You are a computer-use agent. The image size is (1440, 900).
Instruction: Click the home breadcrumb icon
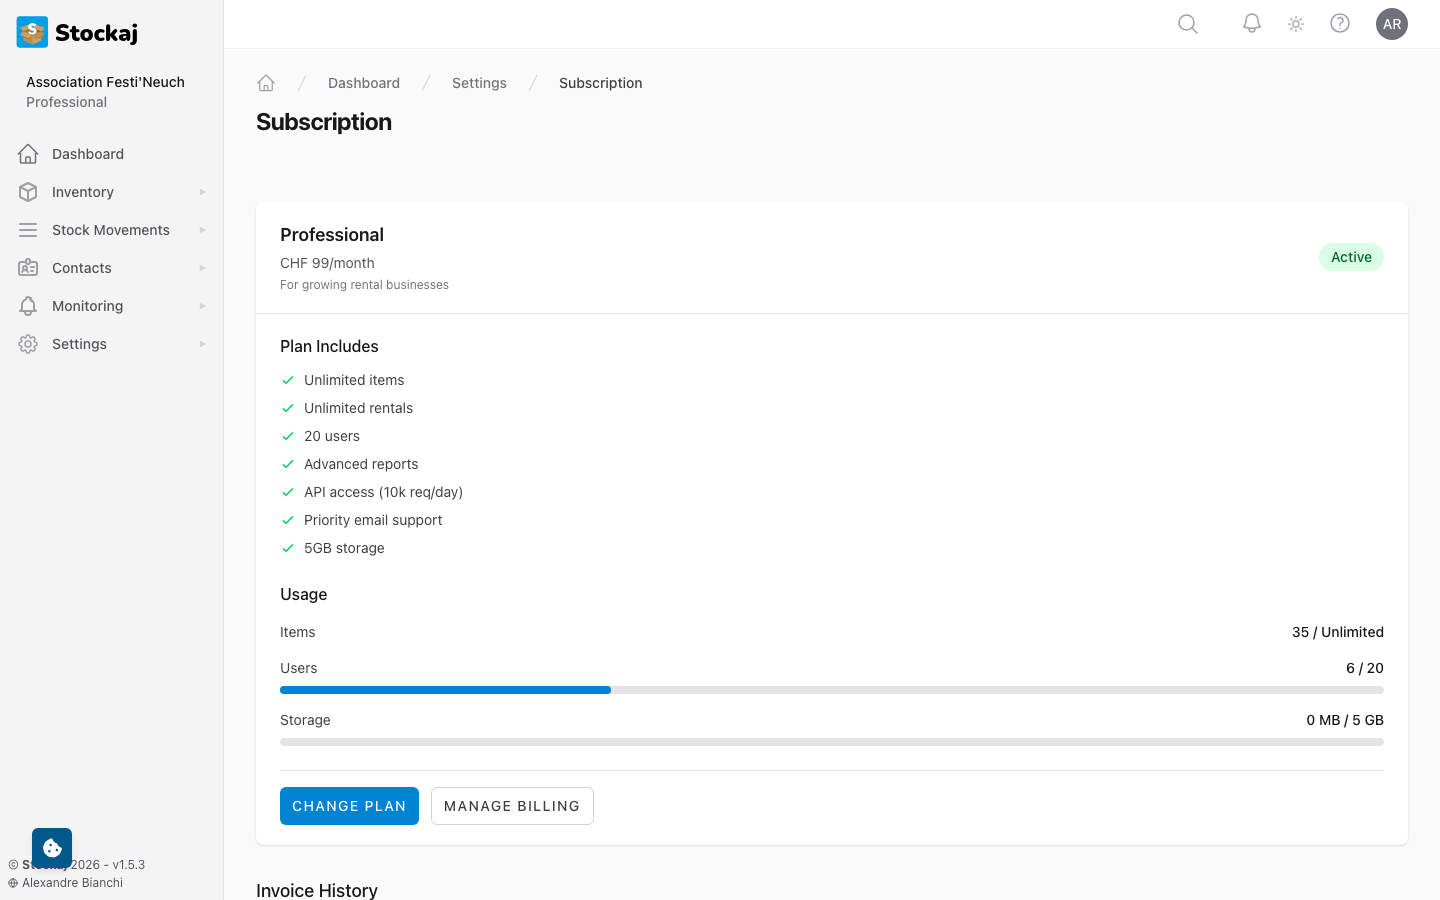(x=266, y=83)
